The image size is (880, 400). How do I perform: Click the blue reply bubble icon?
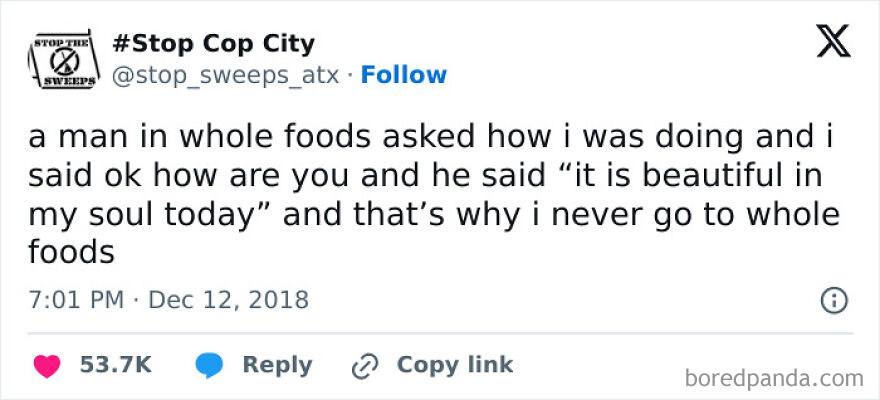click(208, 365)
